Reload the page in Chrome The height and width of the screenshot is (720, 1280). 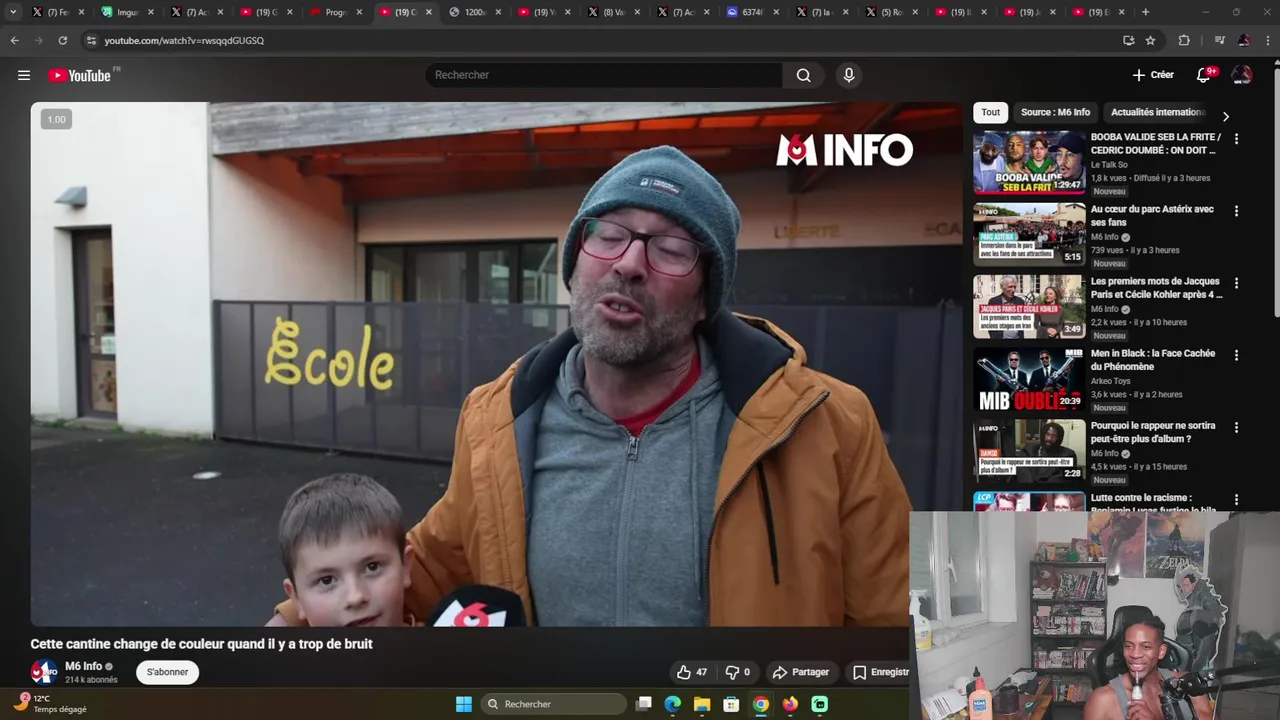click(x=62, y=40)
